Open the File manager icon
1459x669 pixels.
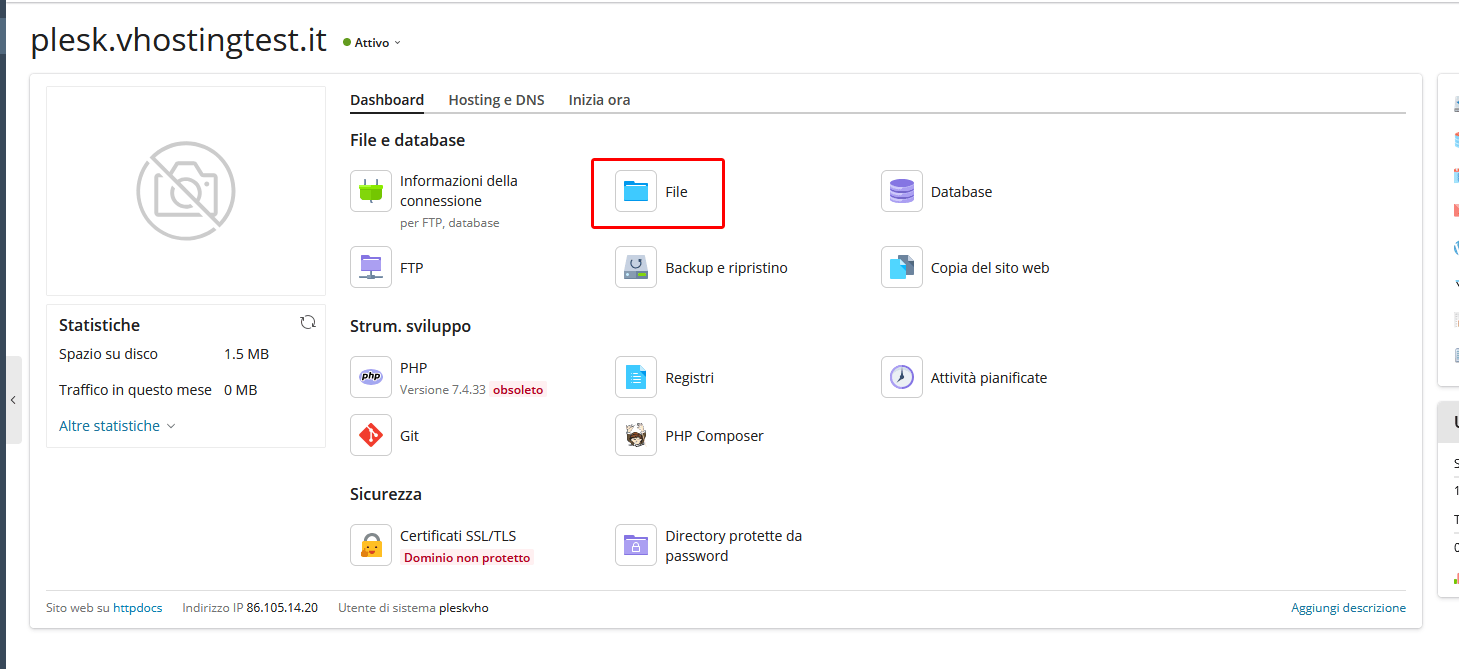pos(636,191)
